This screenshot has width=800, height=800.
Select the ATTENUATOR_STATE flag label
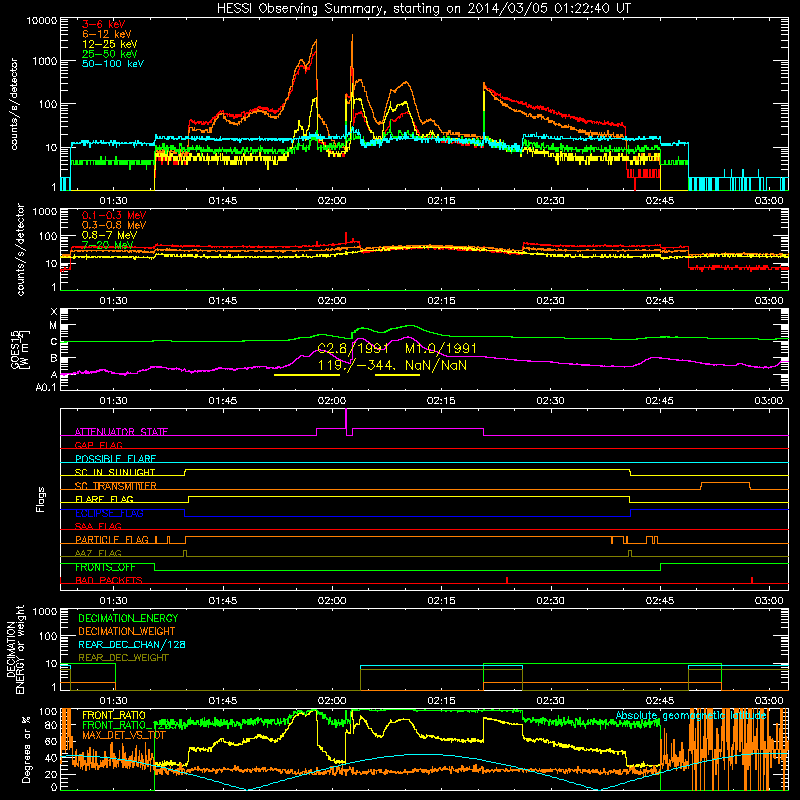point(121,432)
